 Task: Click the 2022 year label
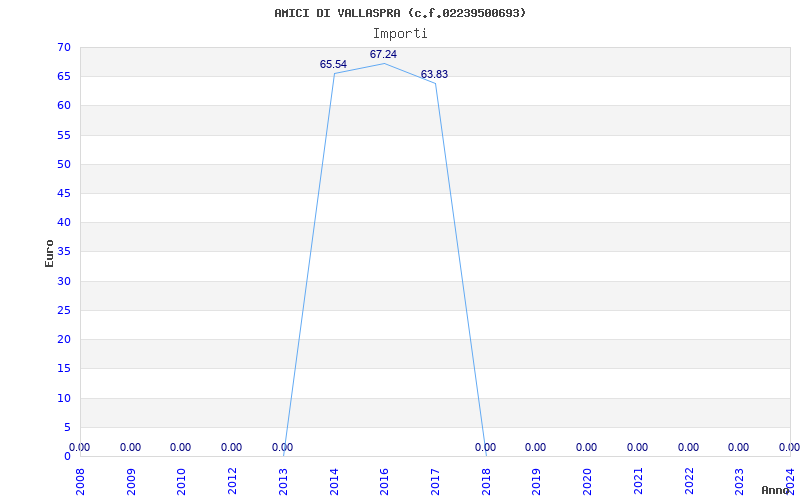click(689, 481)
